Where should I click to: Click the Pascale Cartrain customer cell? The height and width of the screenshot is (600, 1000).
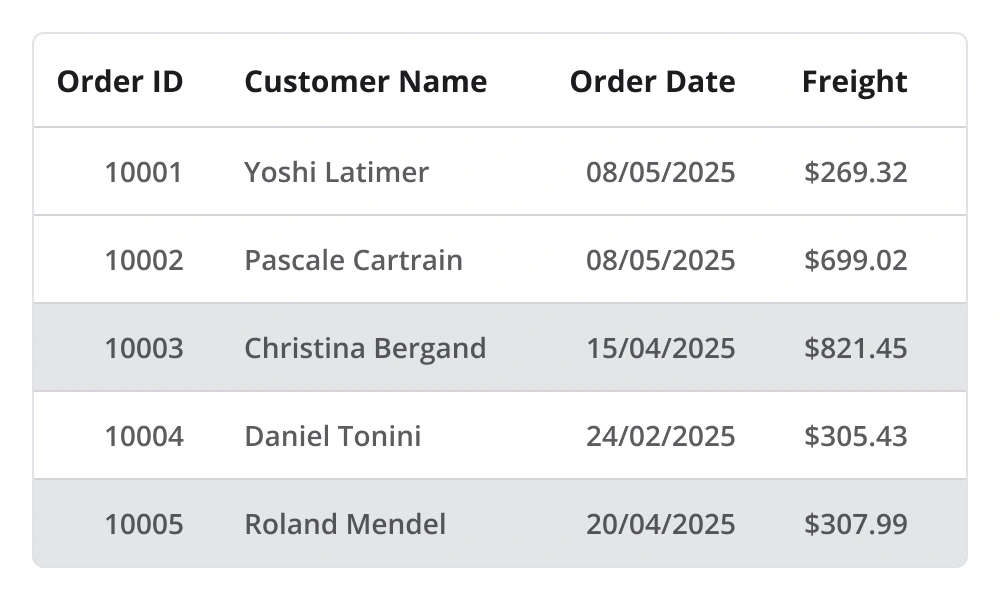coord(353,260)
